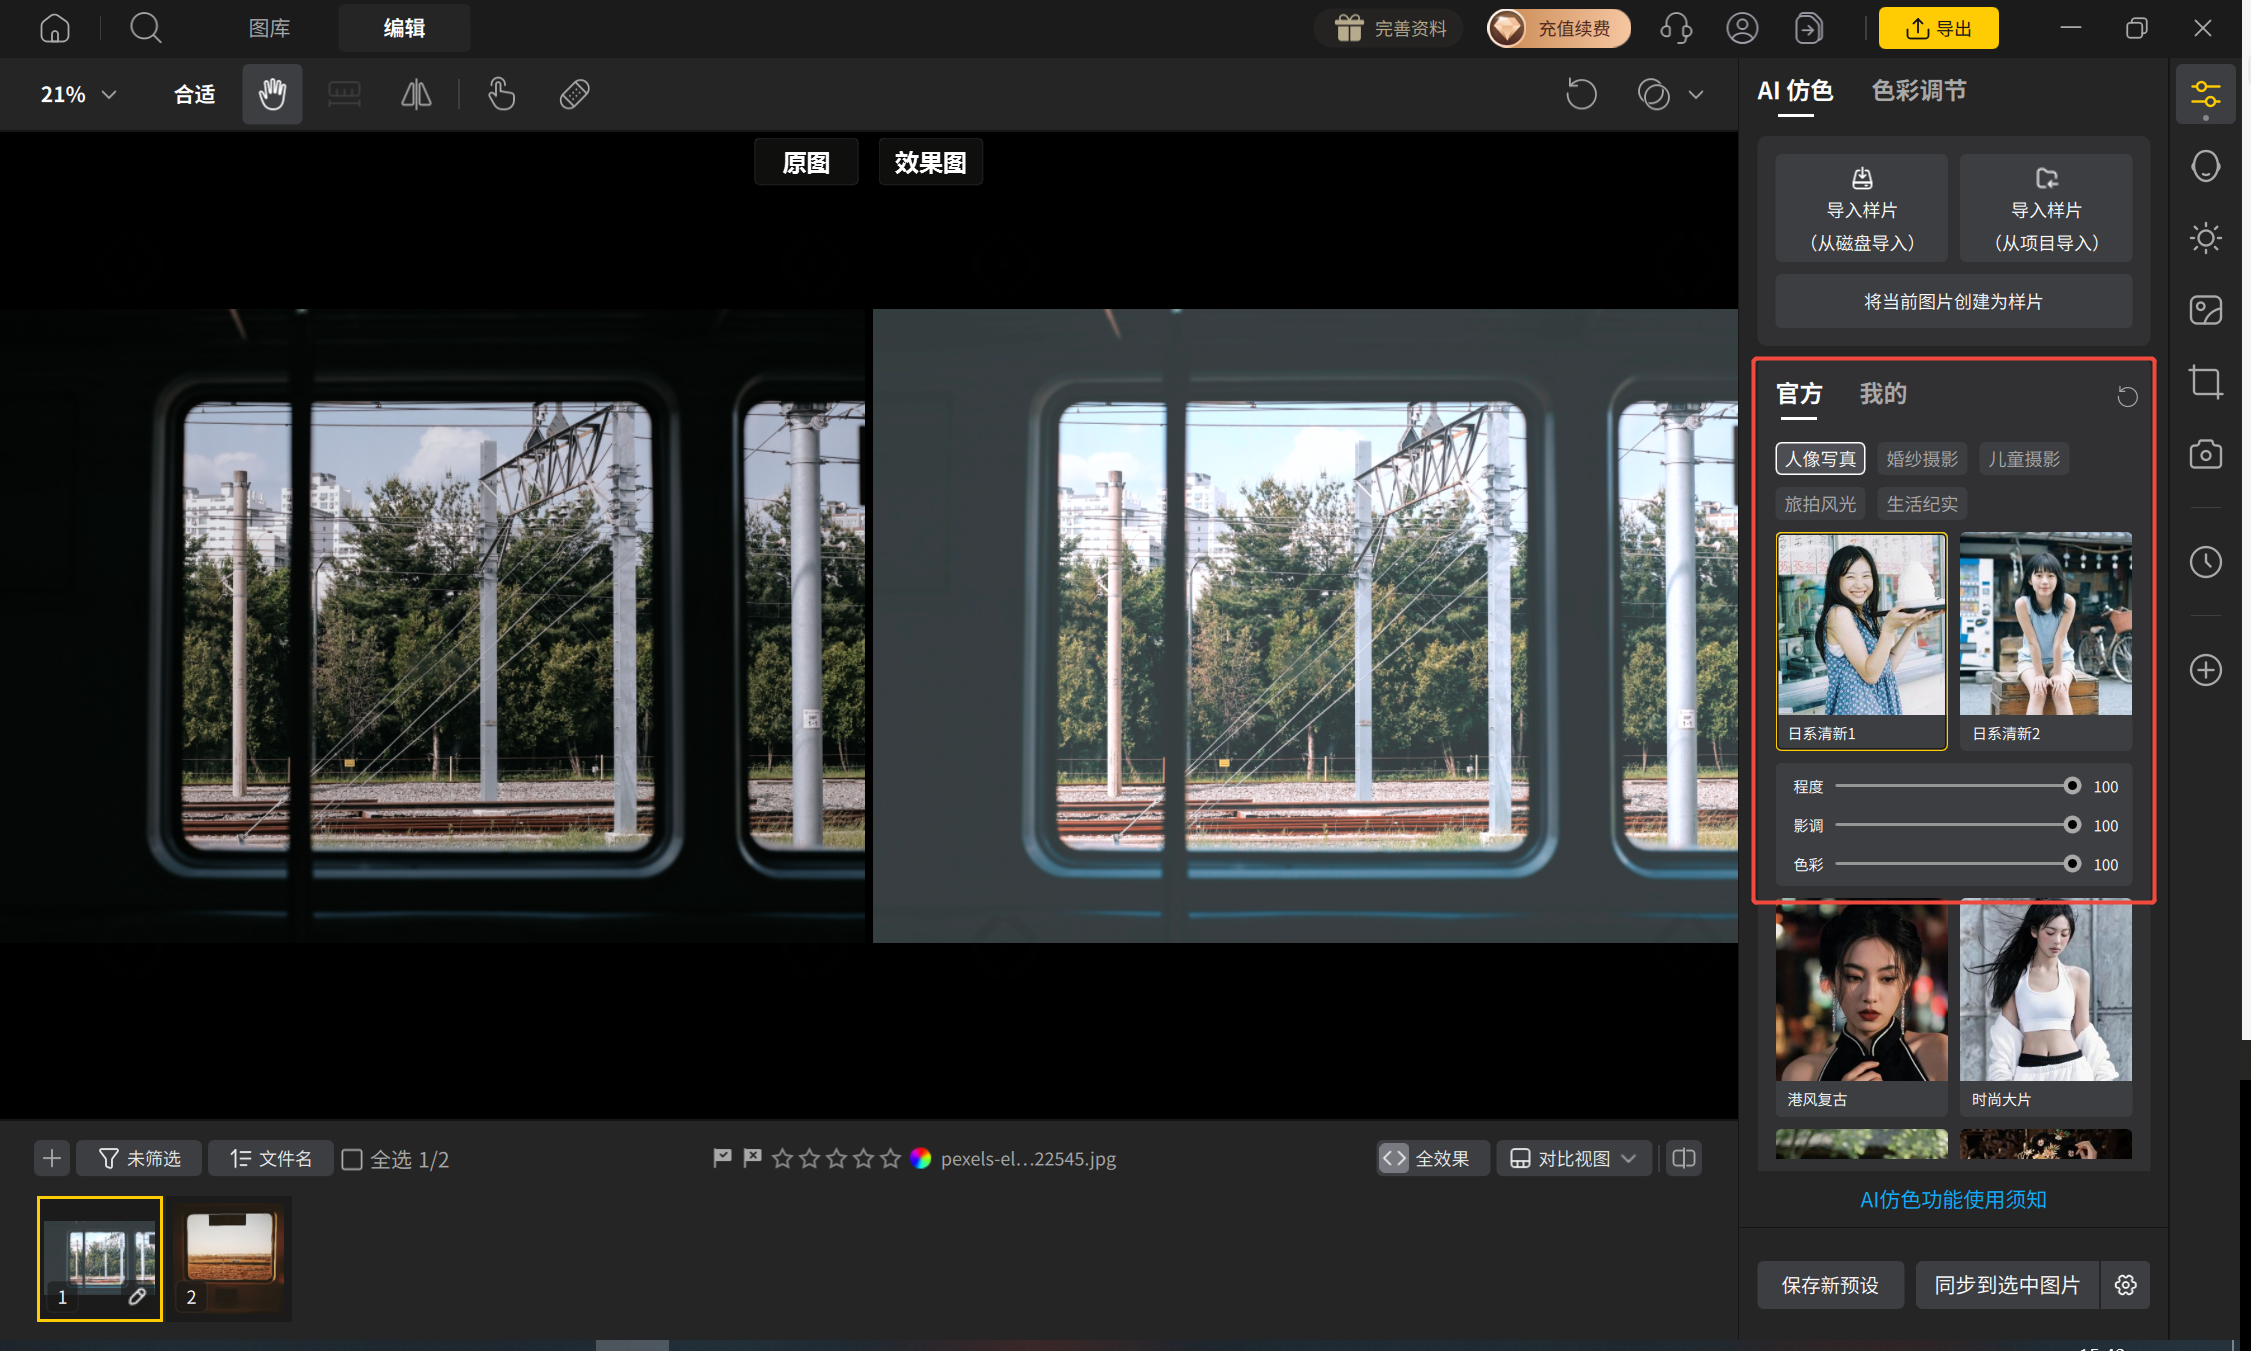
Task: Select the hand pan tool
Action: [272, 94]
